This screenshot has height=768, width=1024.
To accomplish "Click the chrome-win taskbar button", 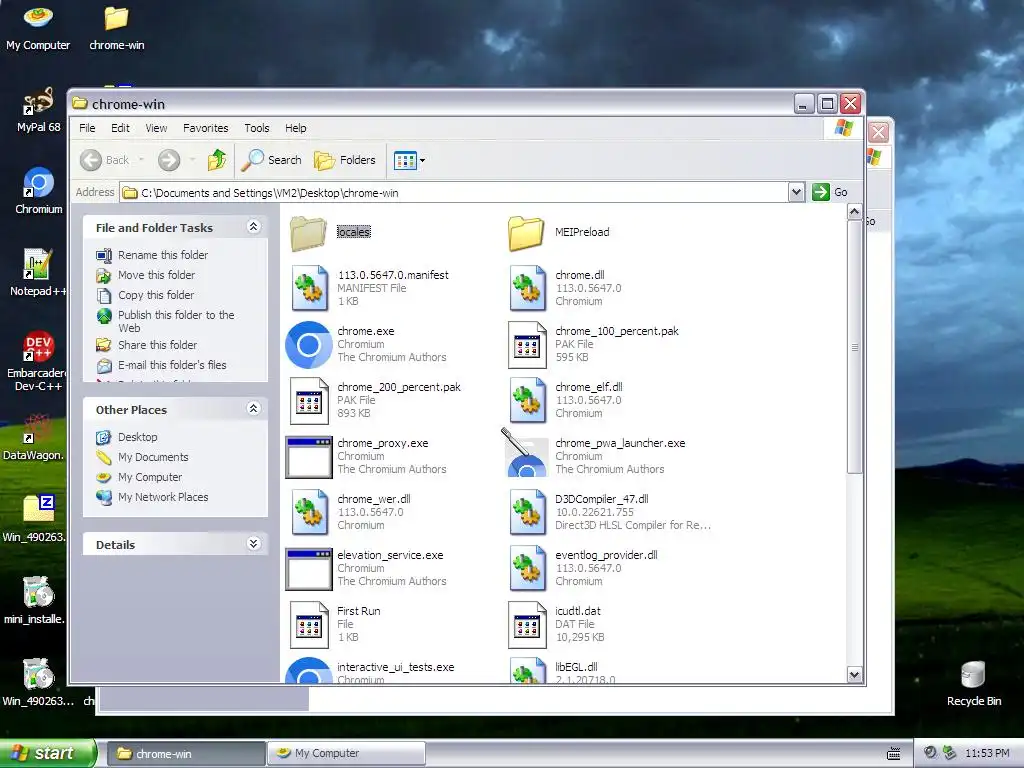I will [x=185, y=753].
